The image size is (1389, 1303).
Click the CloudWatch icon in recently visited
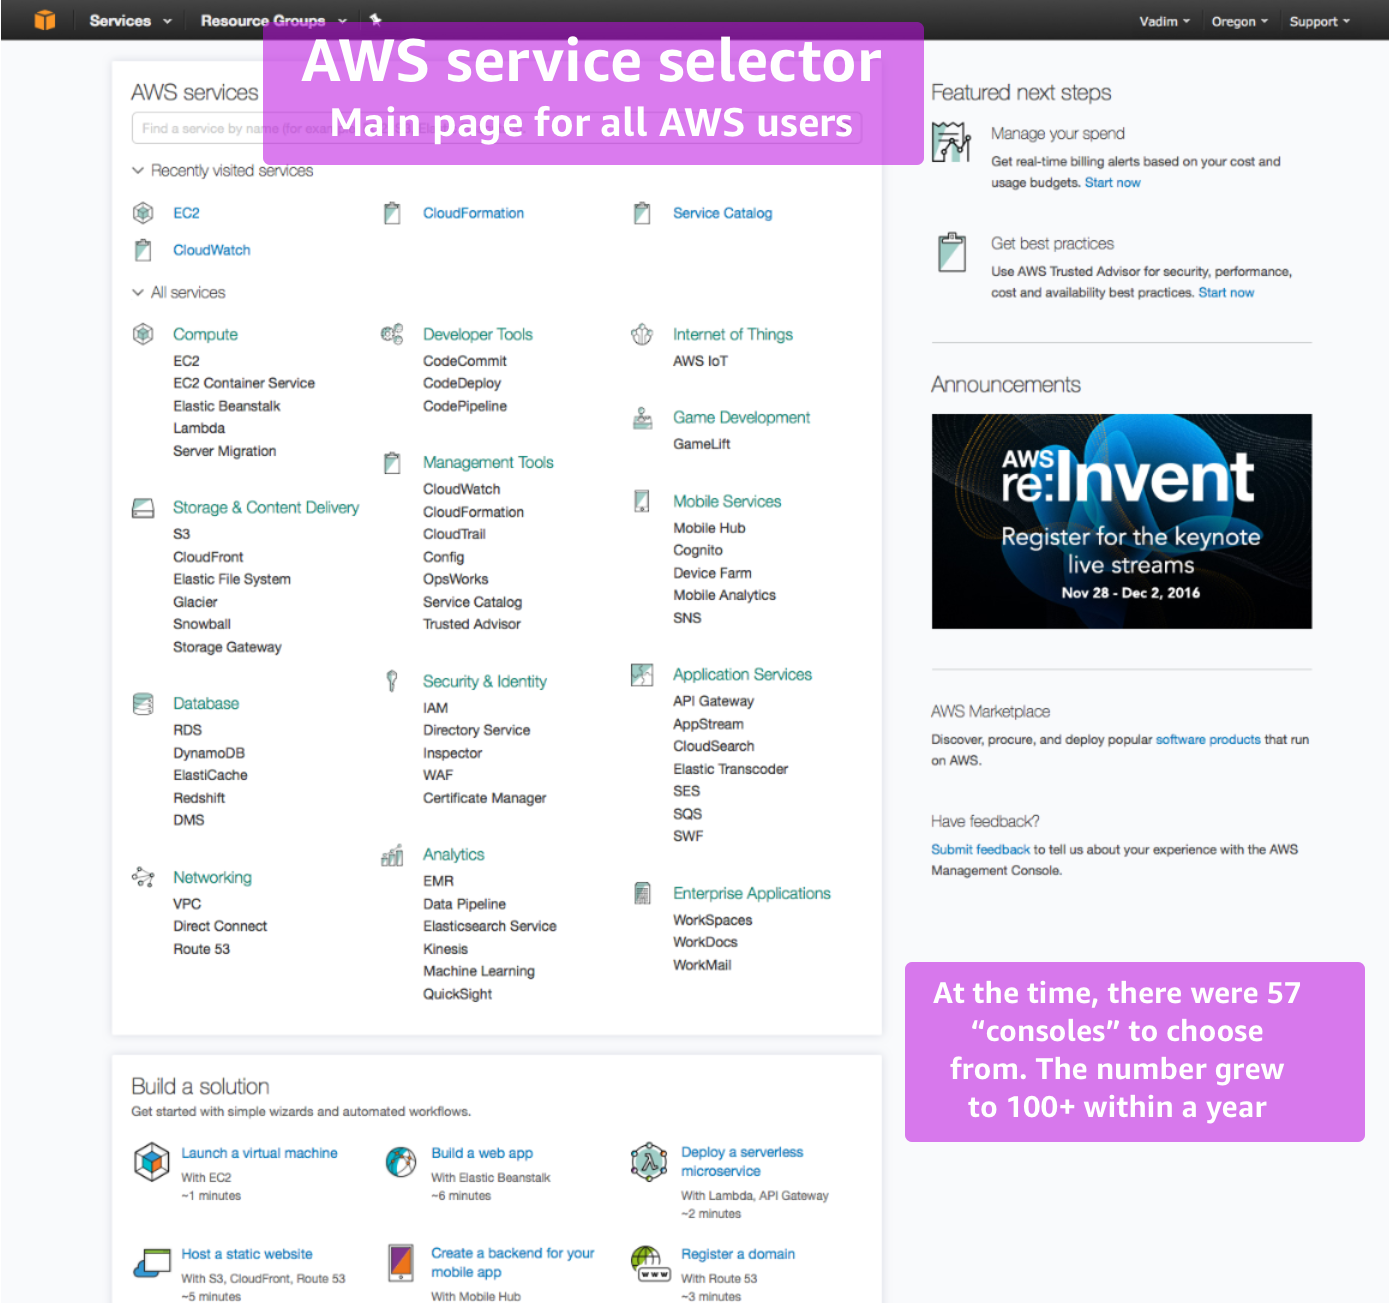tap(143, 250)
